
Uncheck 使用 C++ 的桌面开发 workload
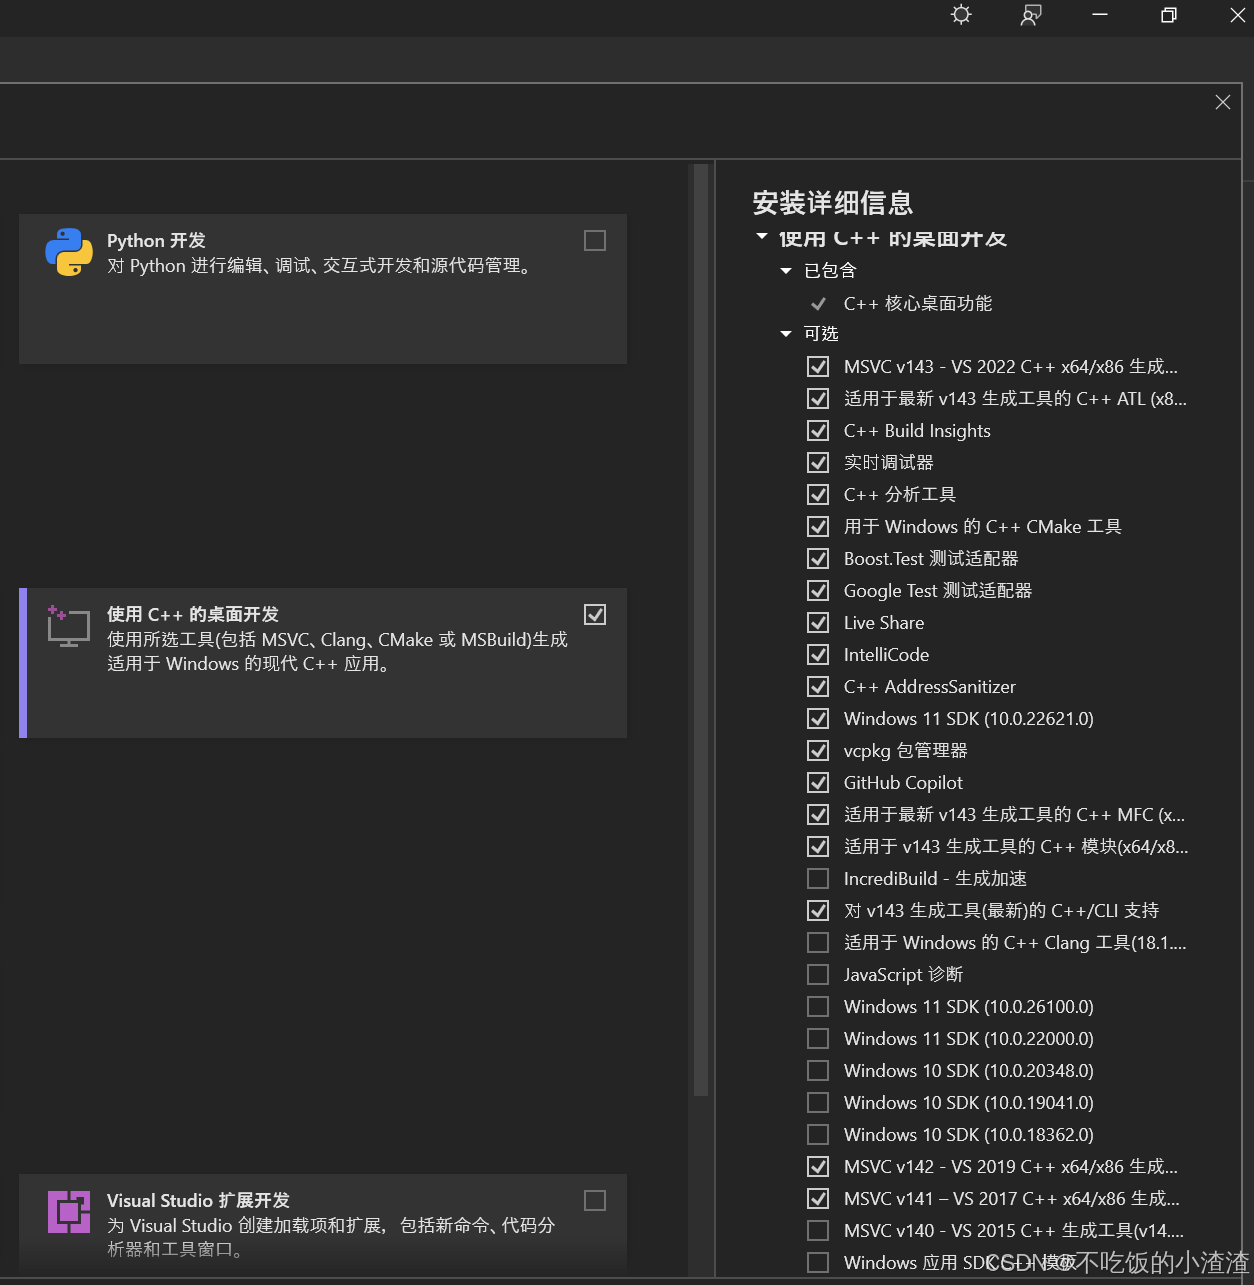[594, 614]
